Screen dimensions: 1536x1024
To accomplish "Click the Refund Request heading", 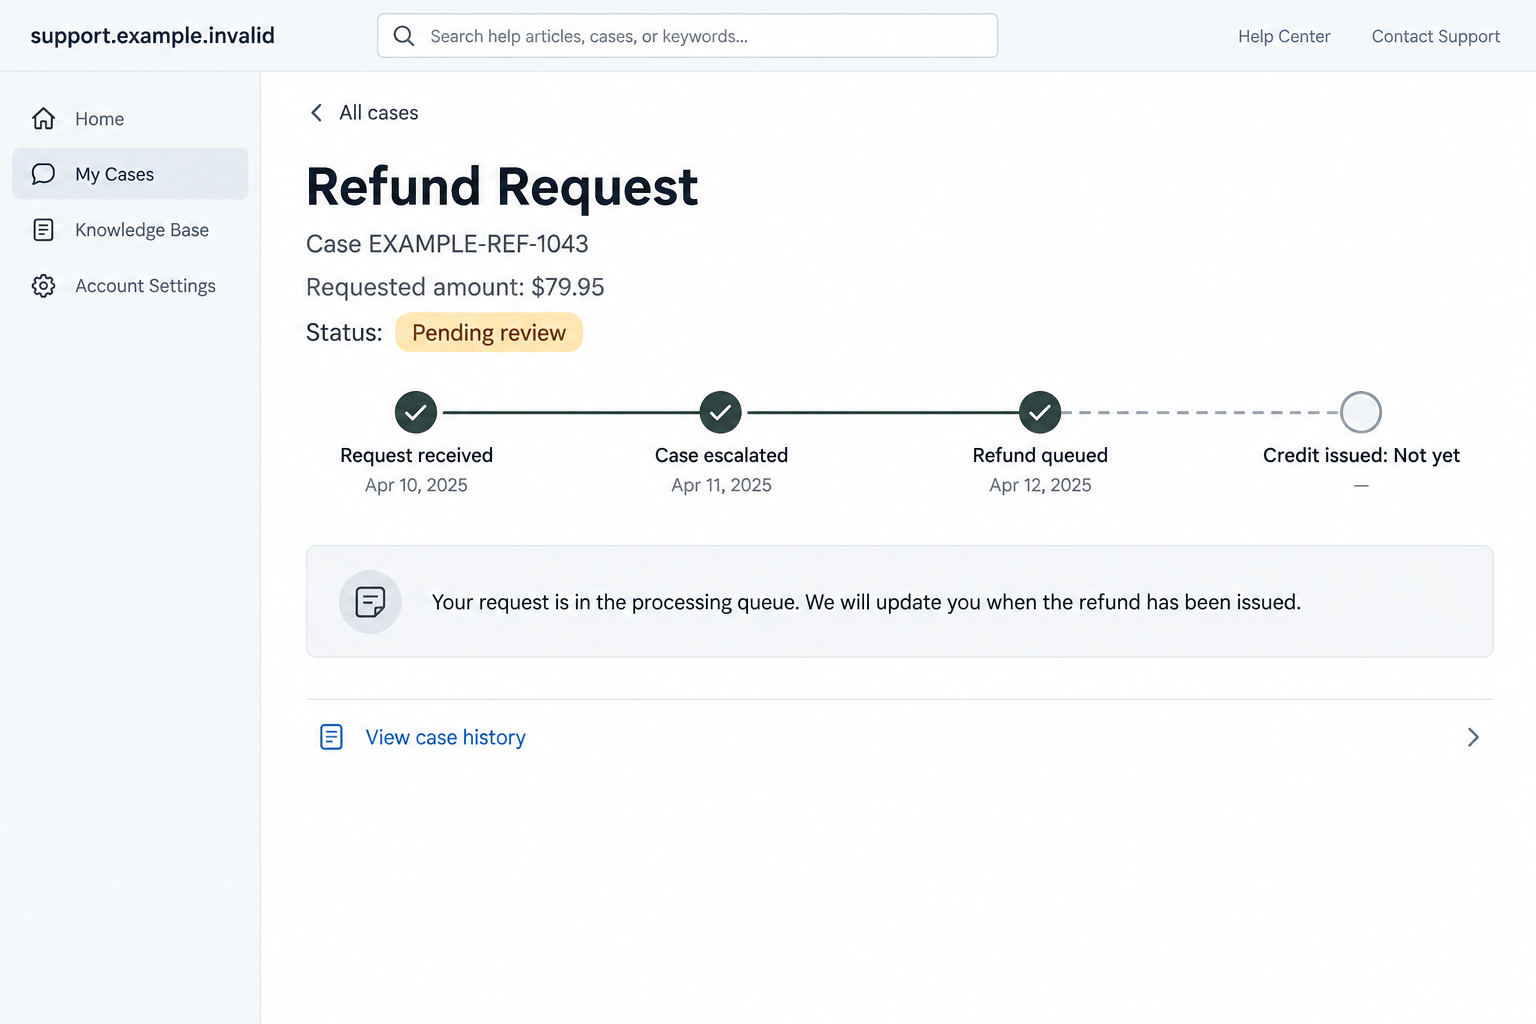I will pos(502,187).
